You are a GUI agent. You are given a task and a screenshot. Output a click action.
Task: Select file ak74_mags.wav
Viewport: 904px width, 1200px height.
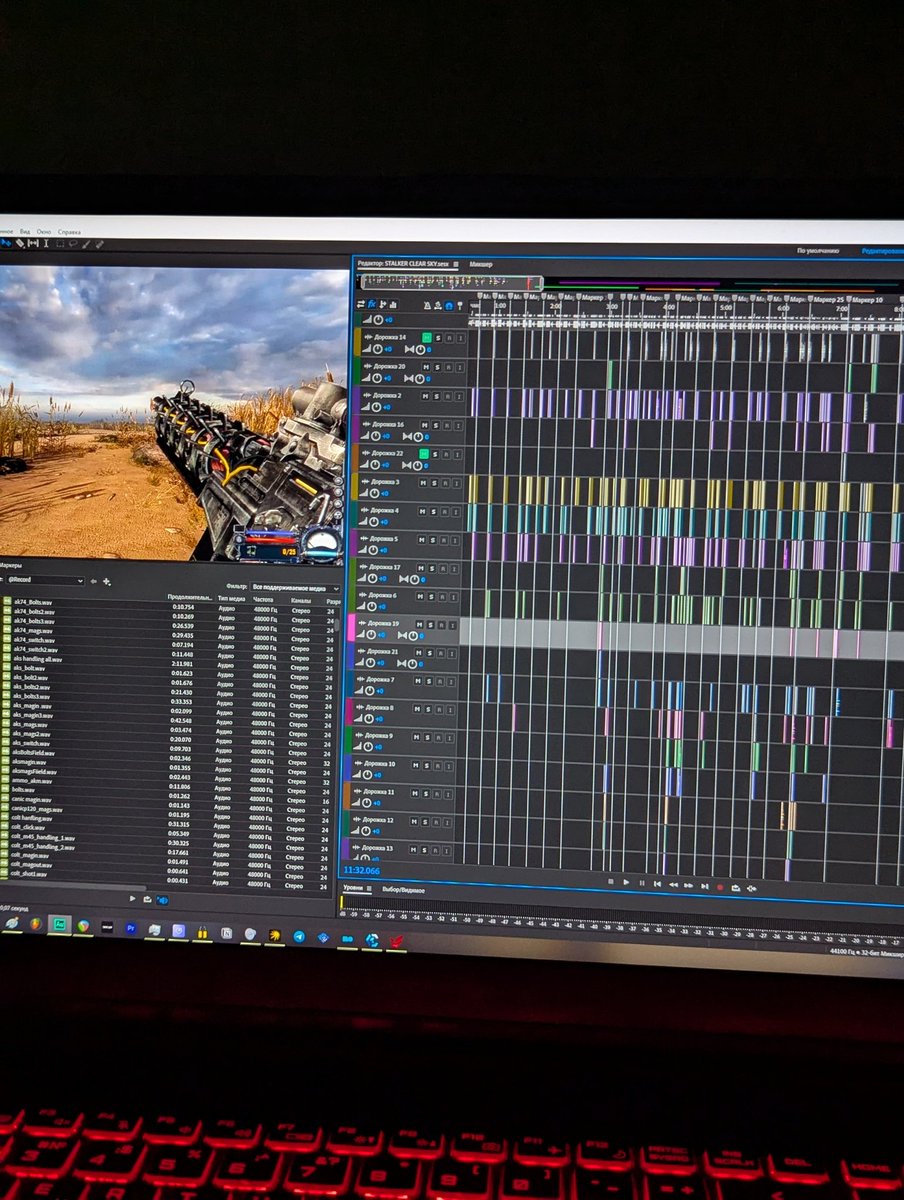(34, 630)
